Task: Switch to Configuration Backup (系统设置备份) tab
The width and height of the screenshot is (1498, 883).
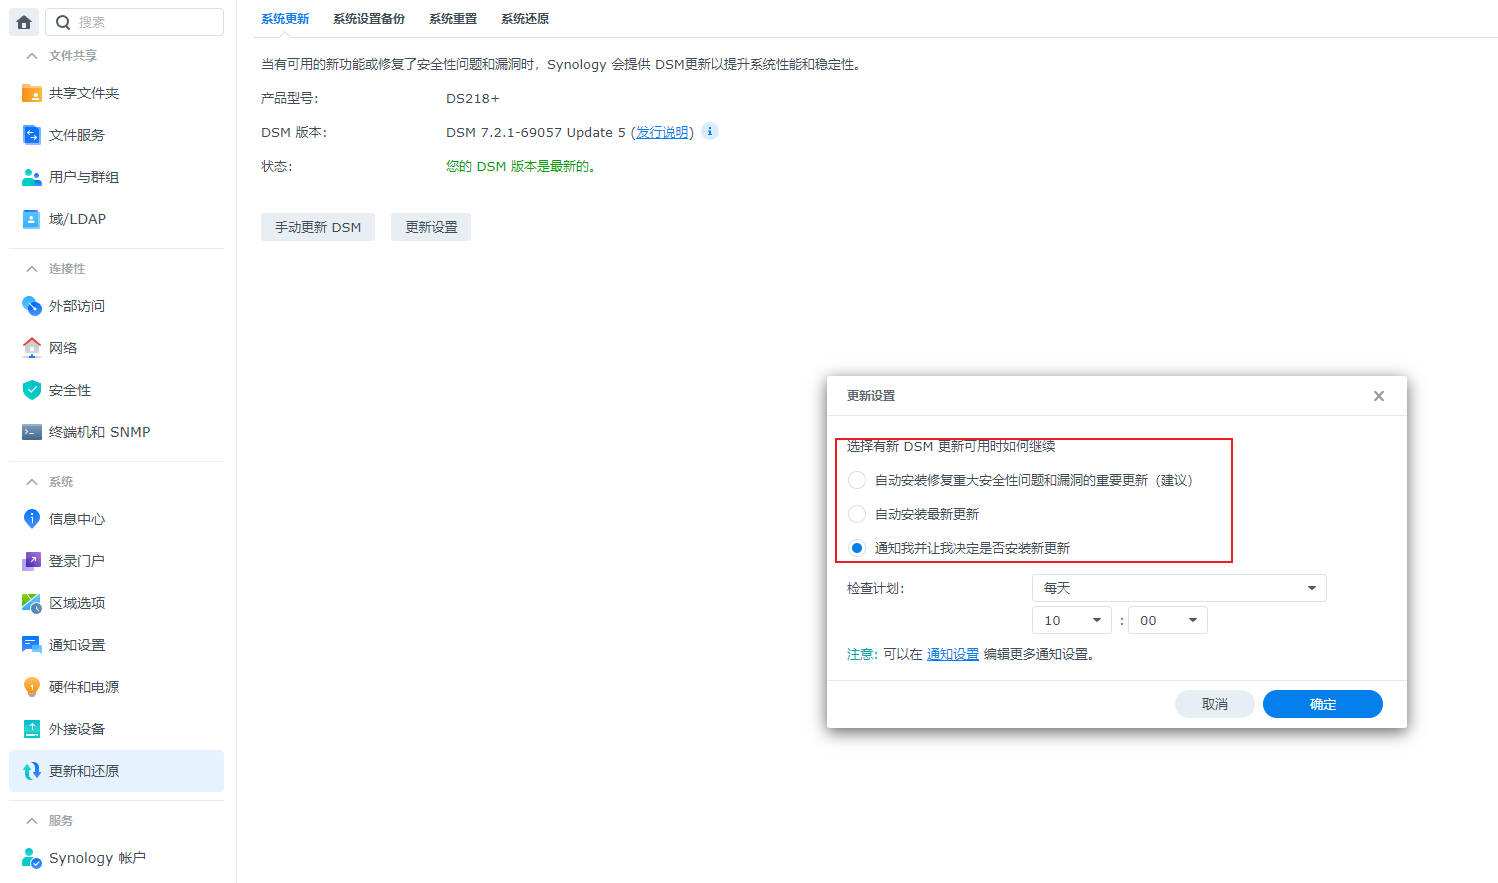Action: point(369,19)
